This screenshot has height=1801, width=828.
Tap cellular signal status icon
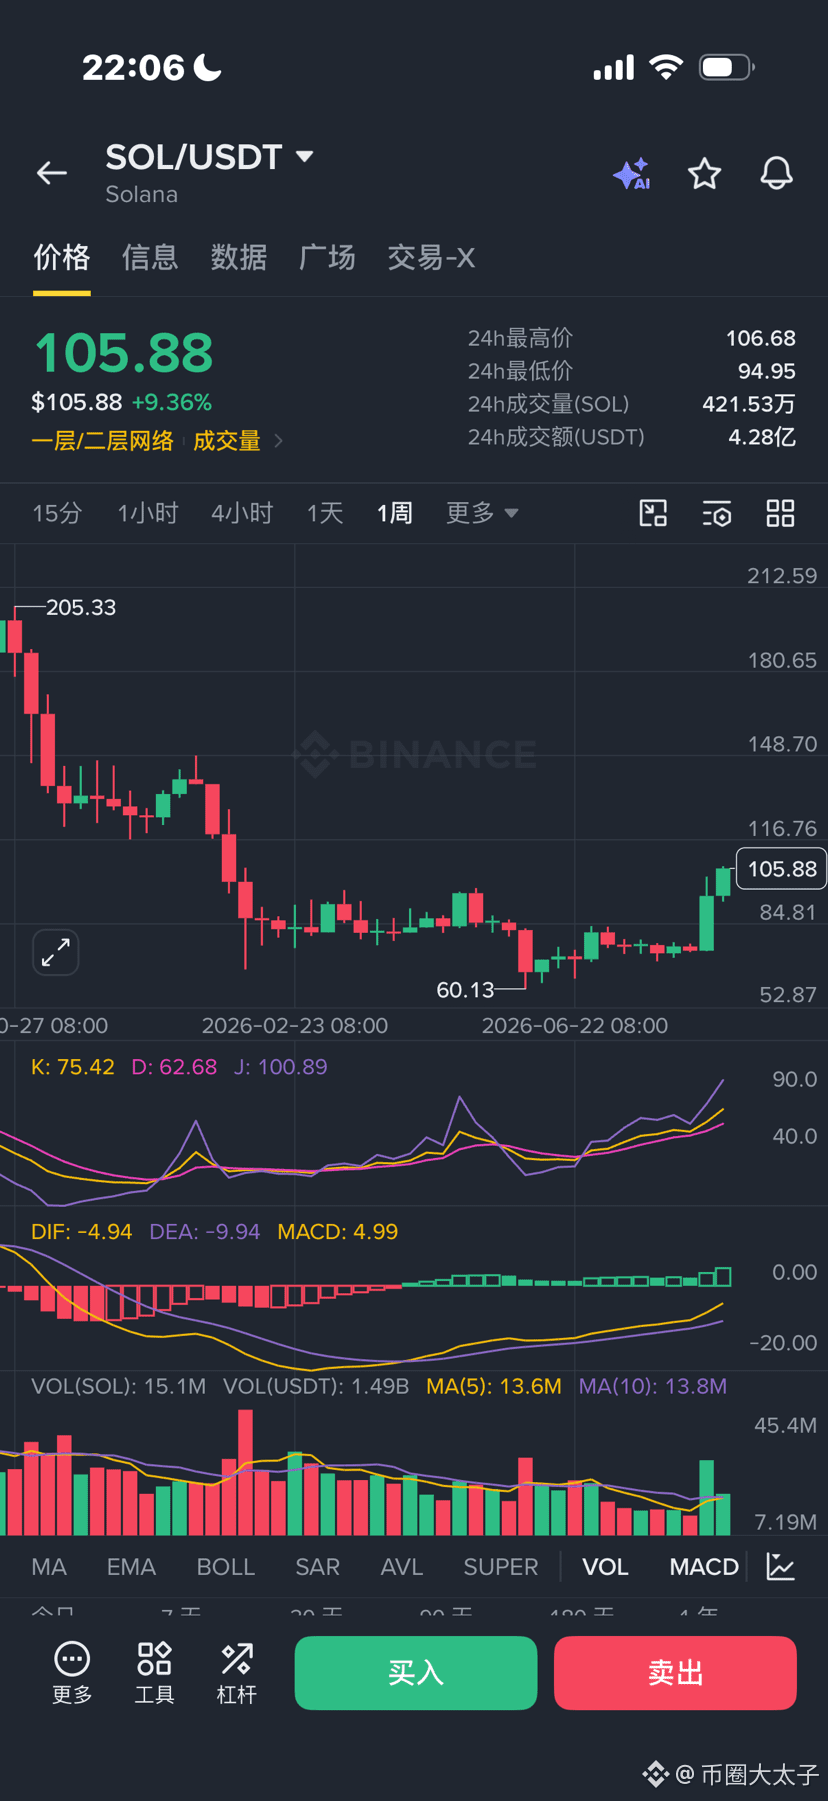(x=613, y=67)
